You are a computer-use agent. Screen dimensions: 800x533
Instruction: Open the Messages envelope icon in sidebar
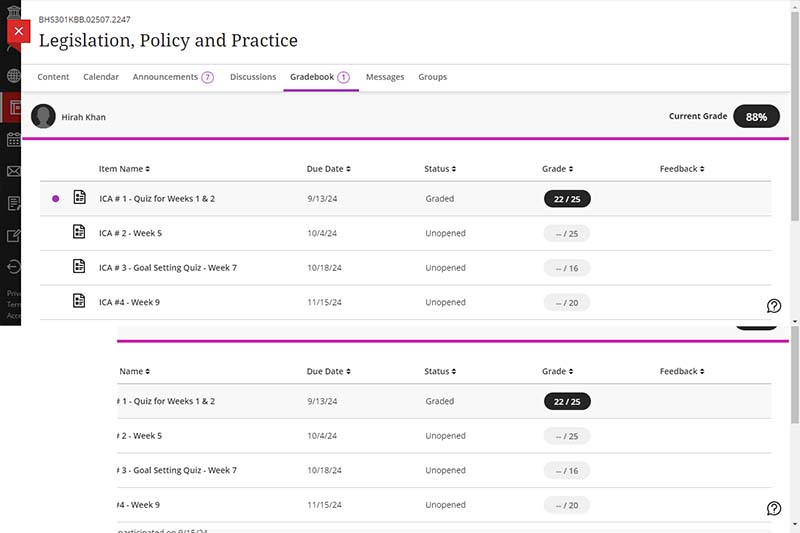click(x=14, y=171)
